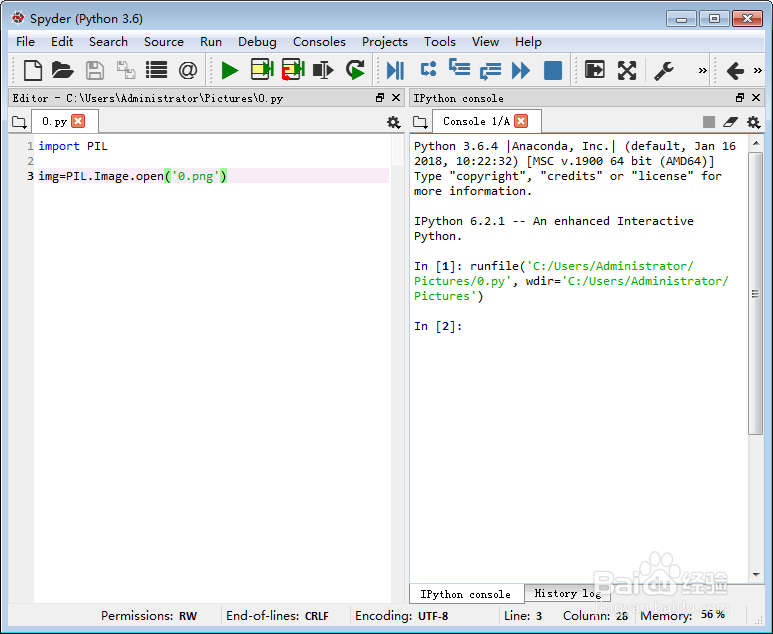Click console scrollbar down arrow
This screenshot has height=634, width=773.
pyautogui.click(x=756, y=574)
